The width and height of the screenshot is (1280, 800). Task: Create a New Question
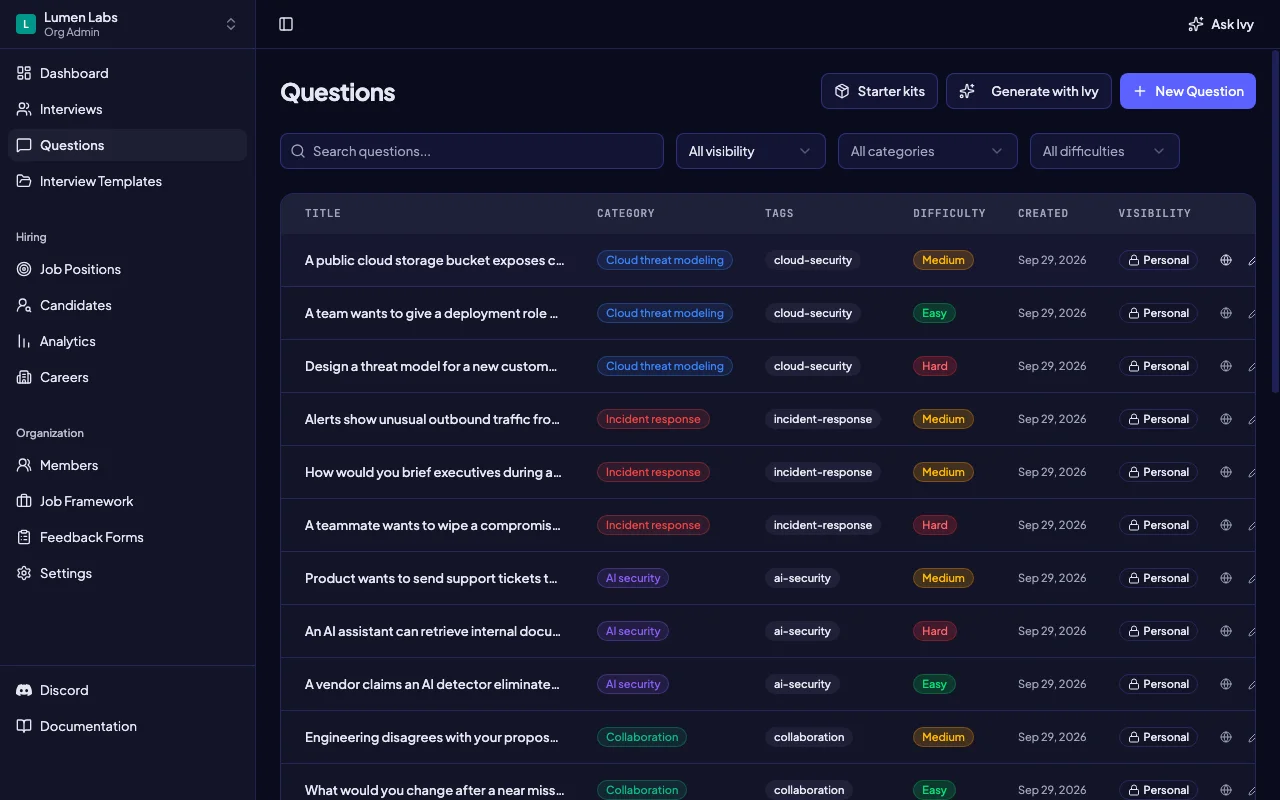point(1188,91)
